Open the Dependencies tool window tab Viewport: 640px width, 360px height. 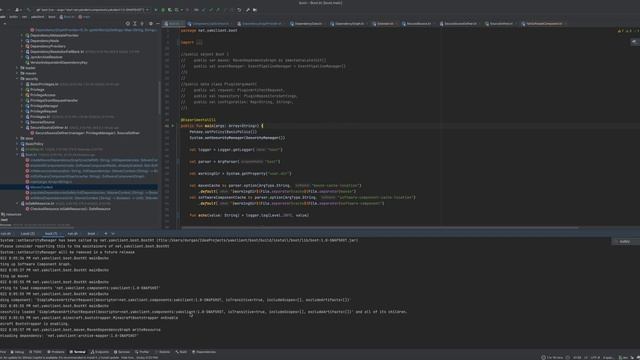tap(204, 352)
